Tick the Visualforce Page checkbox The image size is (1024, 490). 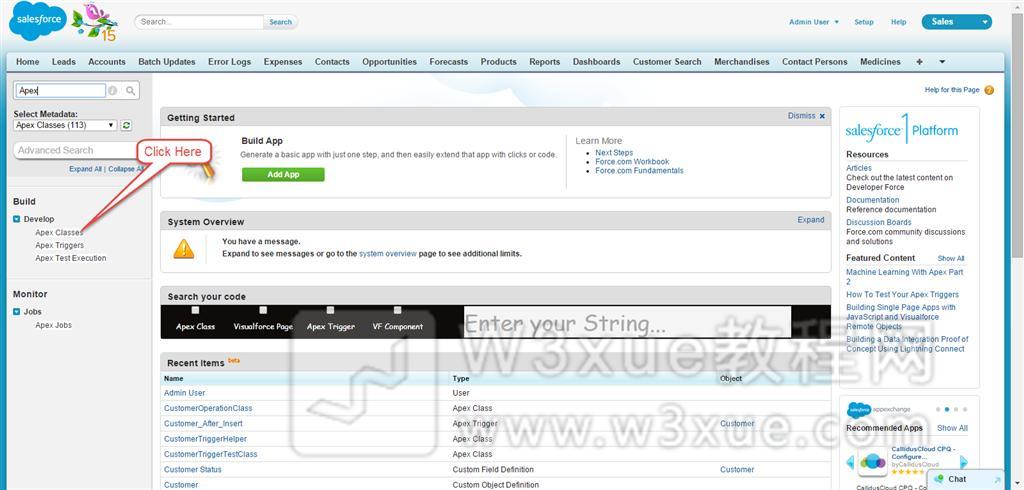[263, 310]
